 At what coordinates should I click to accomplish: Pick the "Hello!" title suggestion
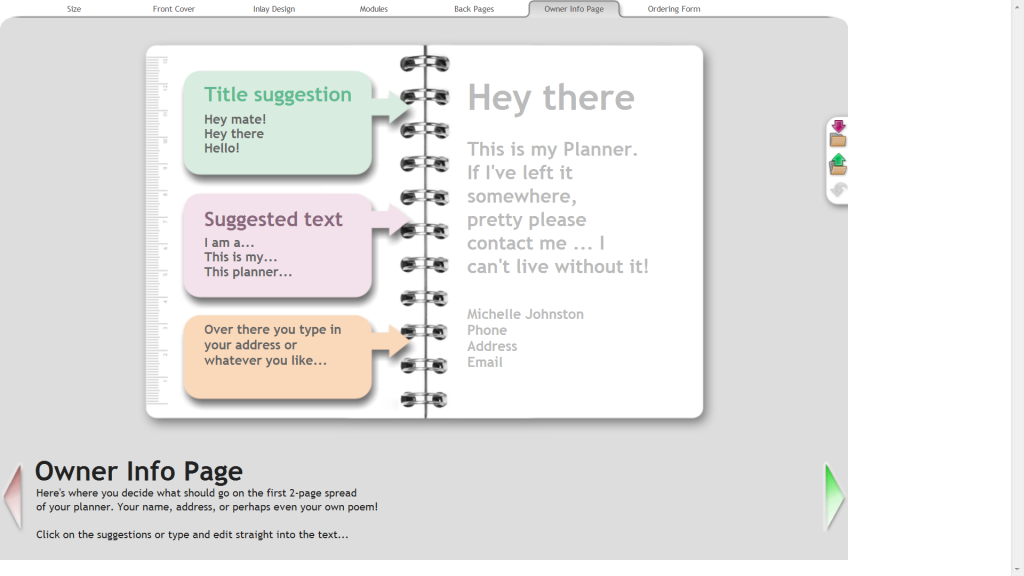pyautogui.click(x=222, y=148)
